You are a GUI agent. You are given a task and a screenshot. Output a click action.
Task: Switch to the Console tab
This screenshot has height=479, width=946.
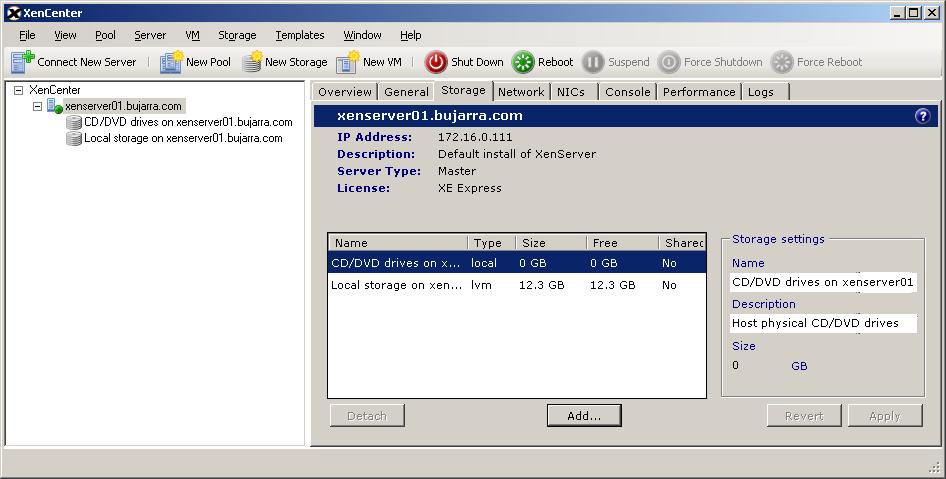point(627,92)
